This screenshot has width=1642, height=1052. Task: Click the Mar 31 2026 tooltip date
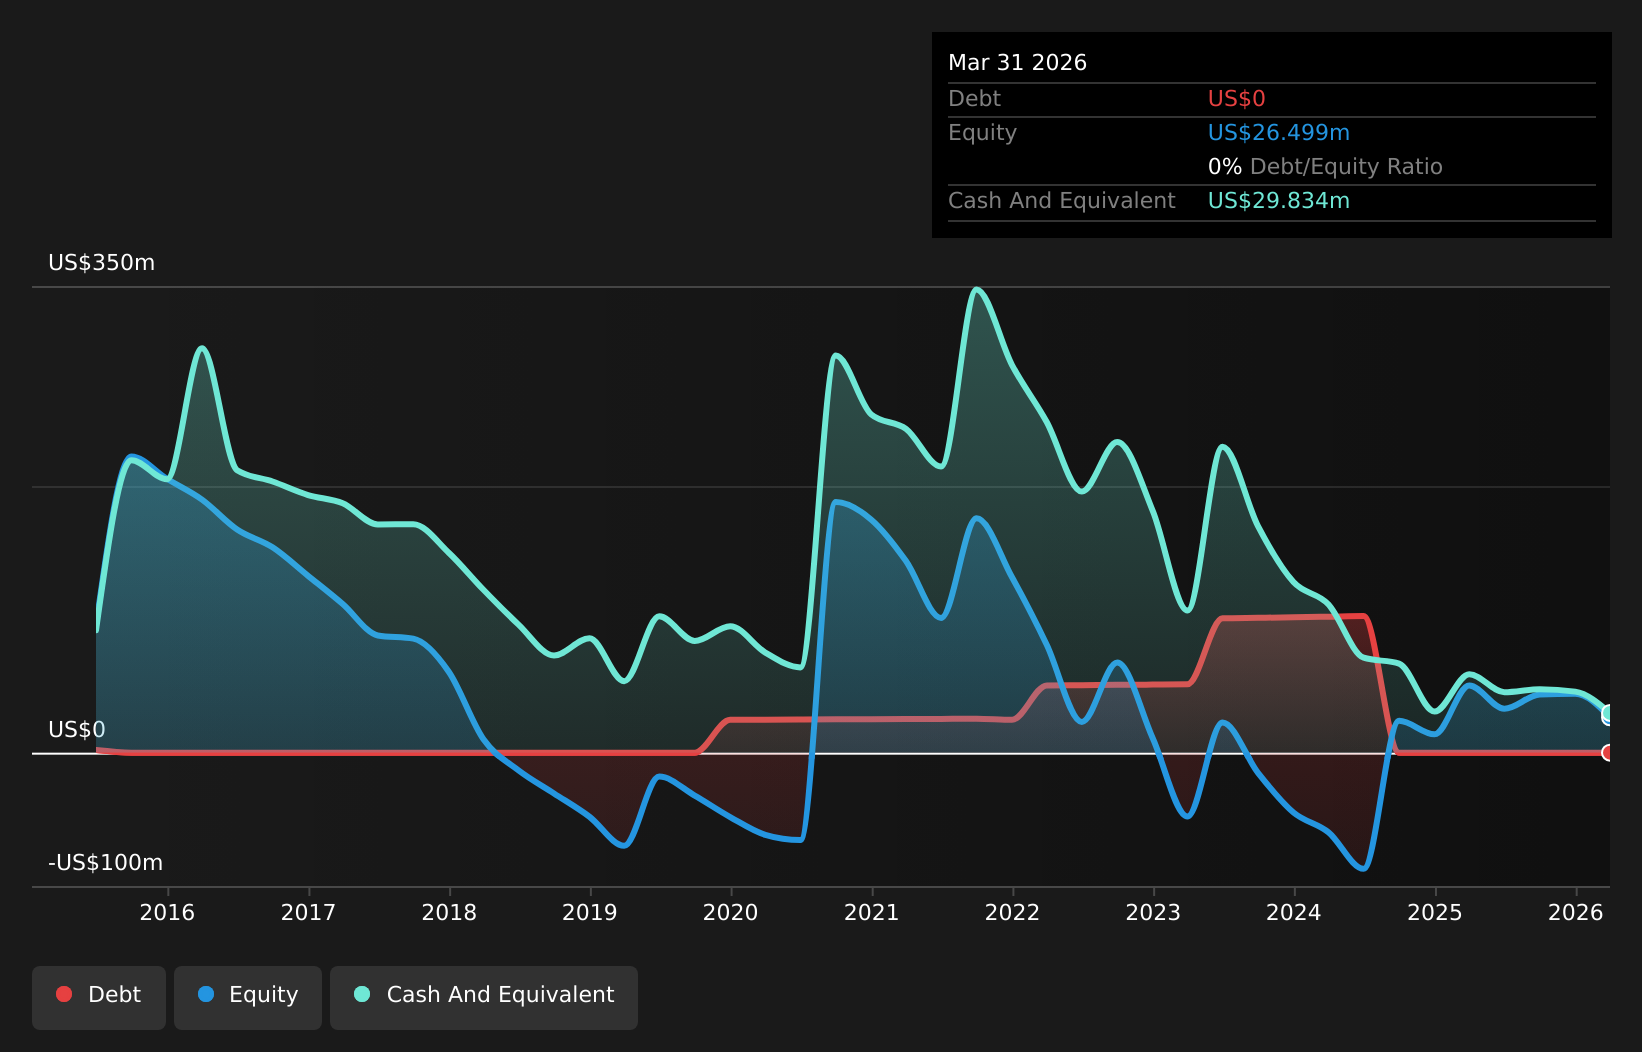(x=1017, y=63)
